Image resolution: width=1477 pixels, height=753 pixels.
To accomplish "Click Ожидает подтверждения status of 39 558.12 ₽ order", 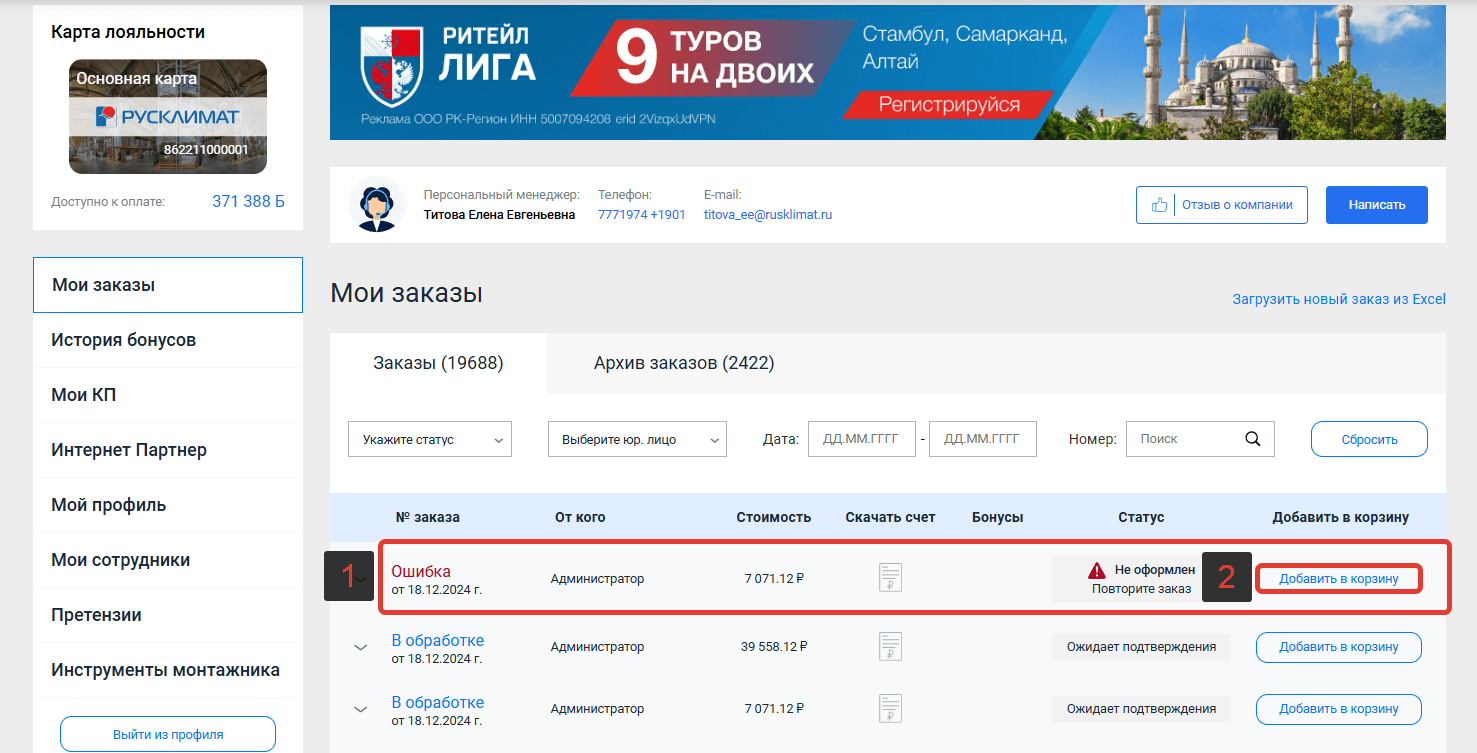I will [x=1141, y=647].
